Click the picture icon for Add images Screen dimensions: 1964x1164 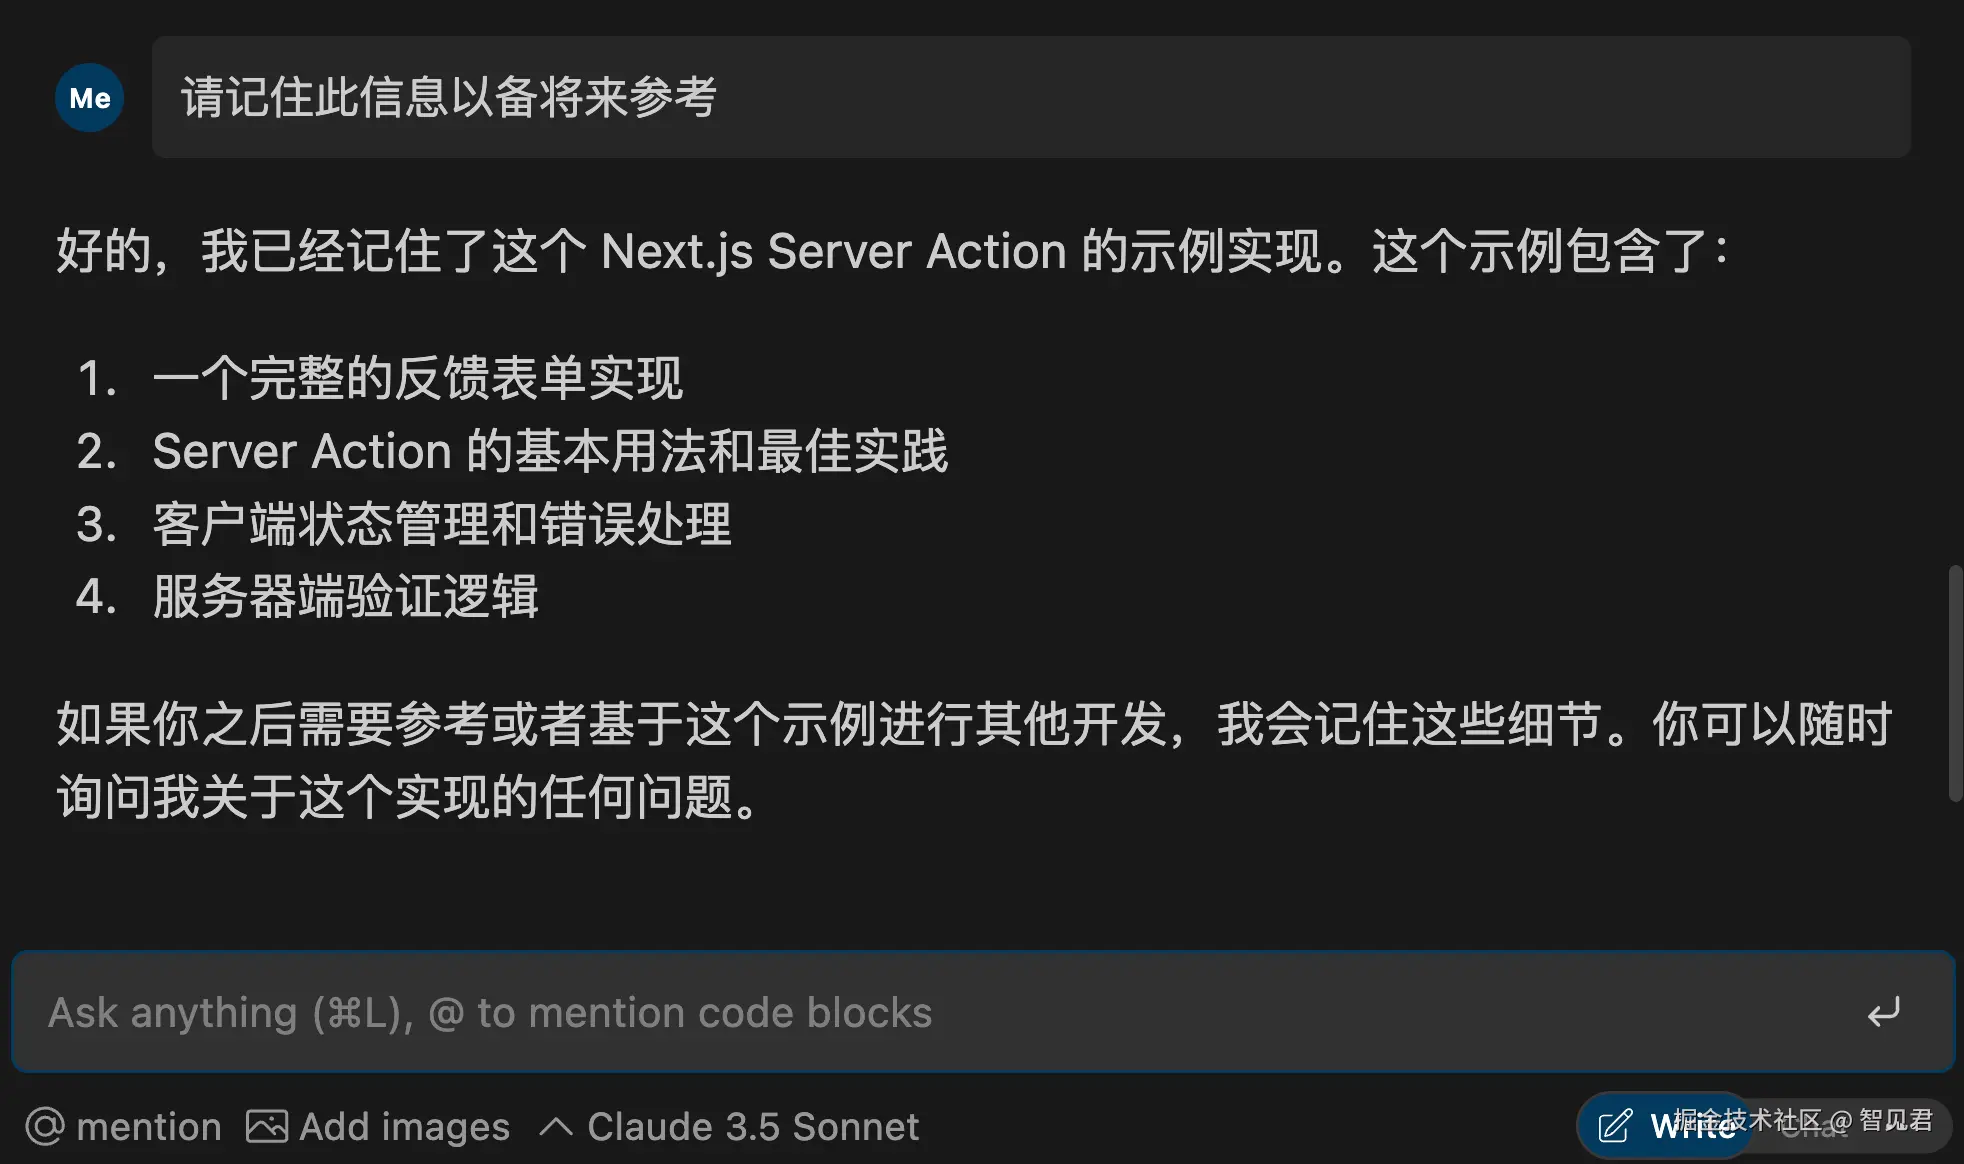(x=267, y=1127)
